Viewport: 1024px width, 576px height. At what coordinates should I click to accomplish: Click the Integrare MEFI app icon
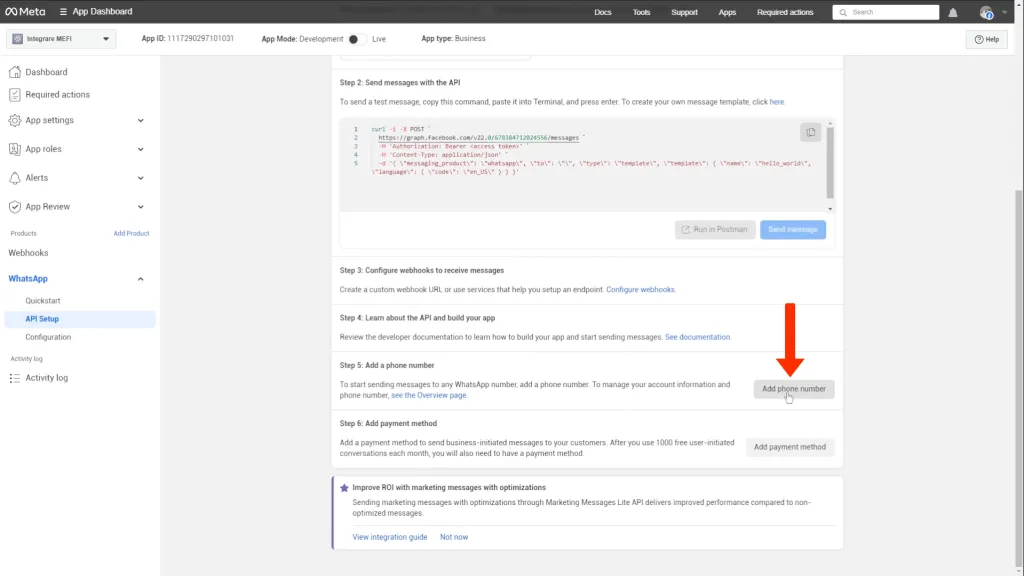click(18, 39)
